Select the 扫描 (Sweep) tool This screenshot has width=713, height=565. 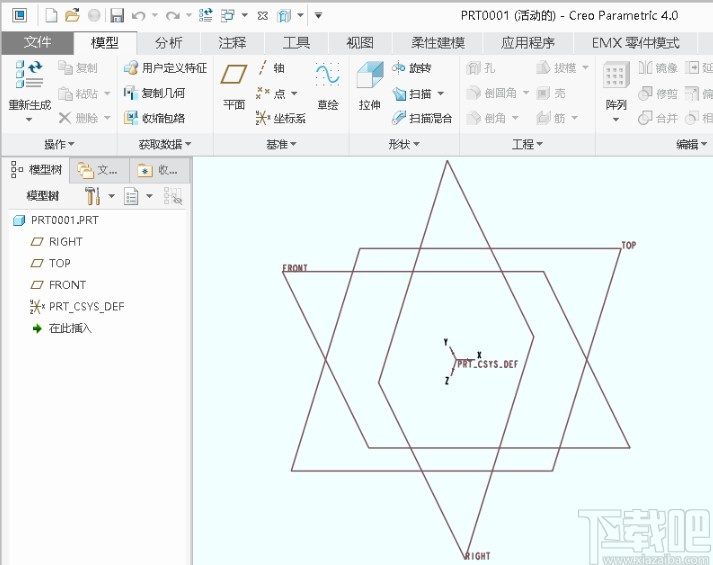412,94
